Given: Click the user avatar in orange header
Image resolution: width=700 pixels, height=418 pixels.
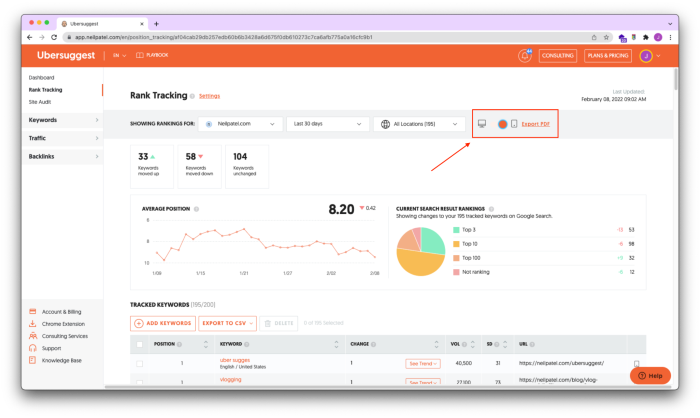Looking at the screenshot, I should coord(646,56).
